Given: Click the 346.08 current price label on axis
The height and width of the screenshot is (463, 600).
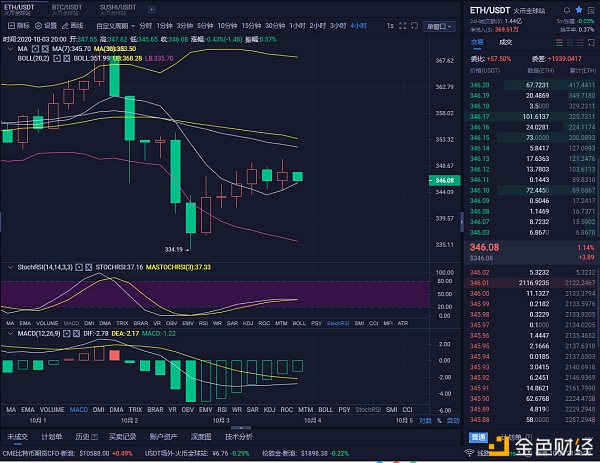Looking at the screenshot, I should click(444, 180).
